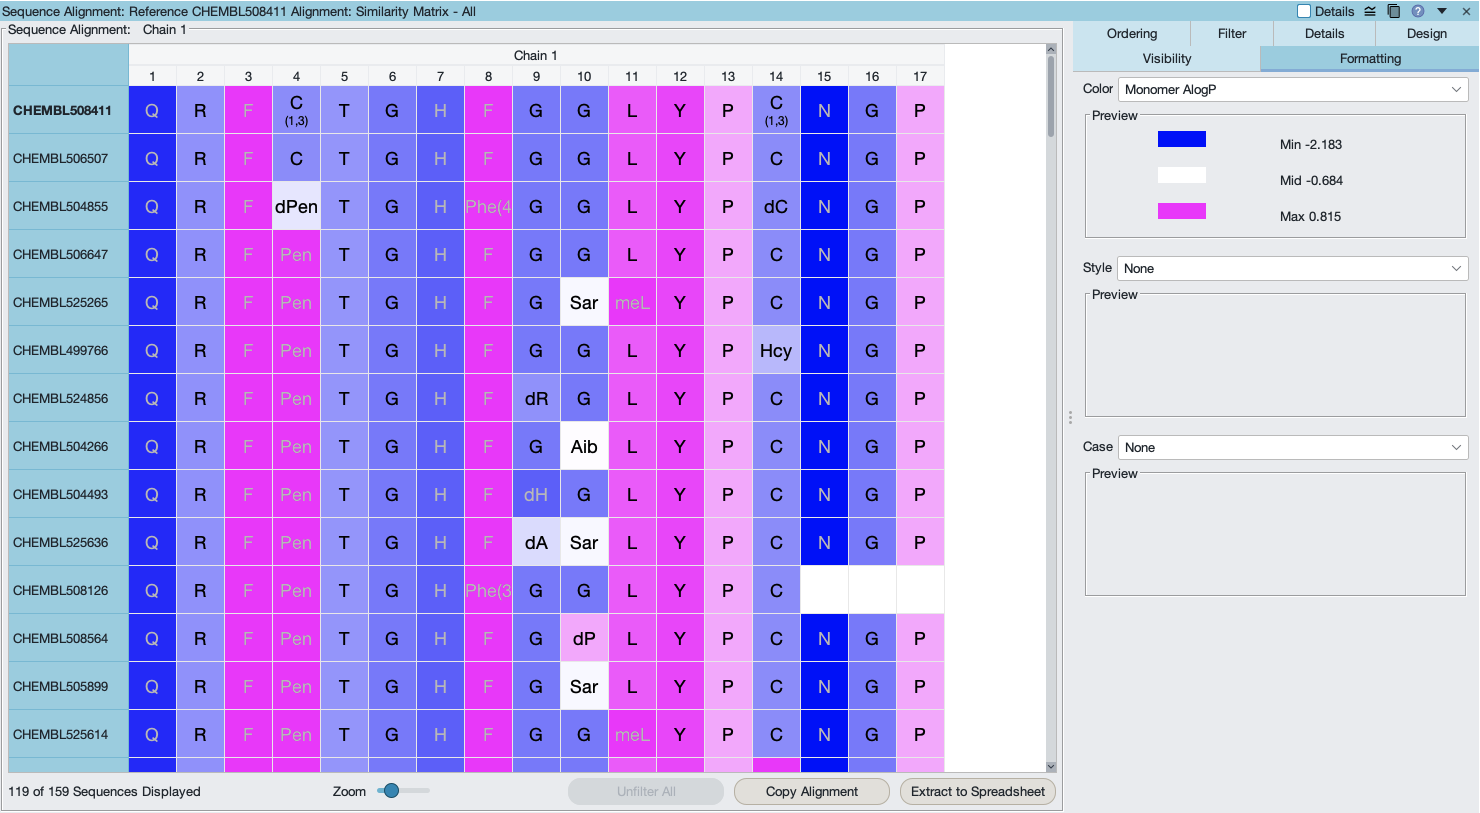Image resolution: width=1480 pixels, height=813 pixels.
Task: Click column header 10
Action: click(584, 76)
